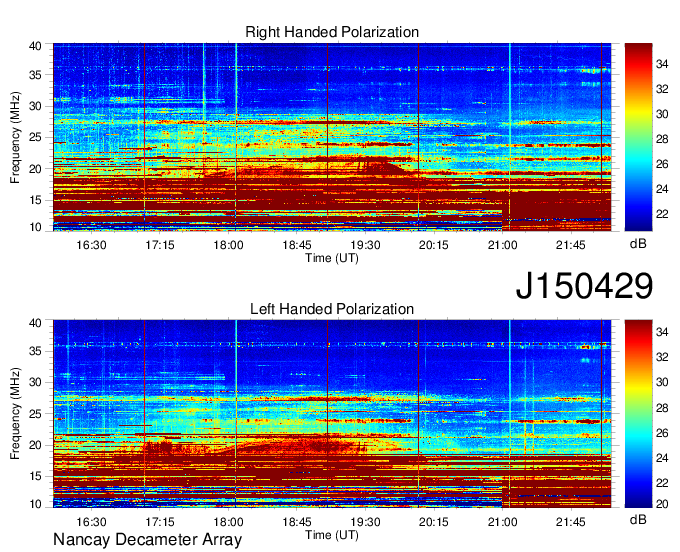Click the 35 MHz tick of Right Handed plot
This screenshot has height=552, width=680.
click(35, 75)
